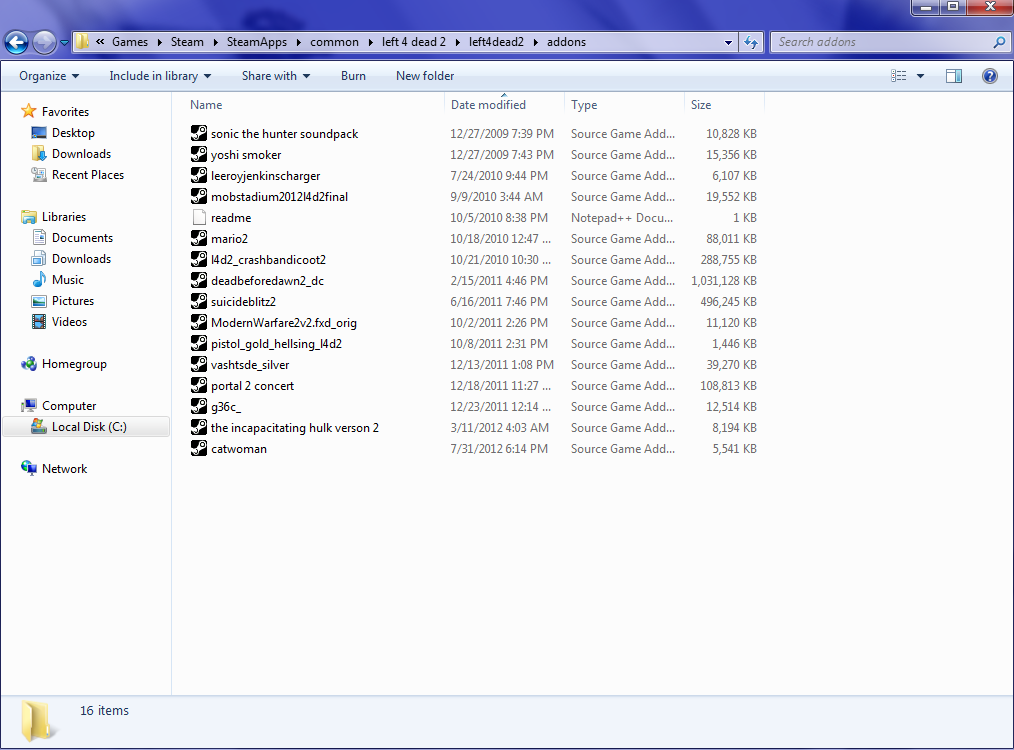Select Libraries in navigation pane
1014x750 pixels.
(x=64, y=217)
